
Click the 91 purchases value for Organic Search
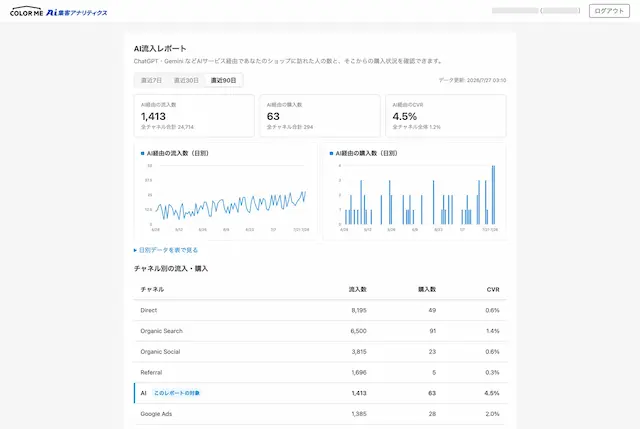[x=433, y=331]
